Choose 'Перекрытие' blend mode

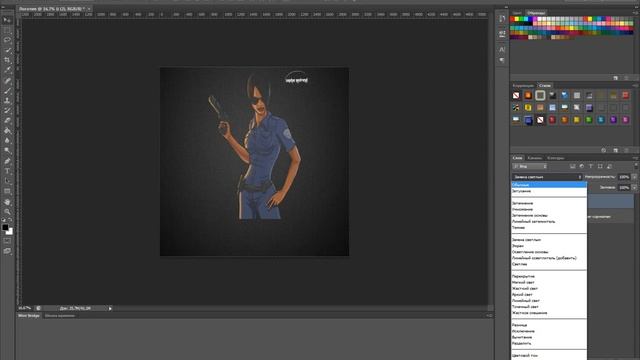pos(549,276)
